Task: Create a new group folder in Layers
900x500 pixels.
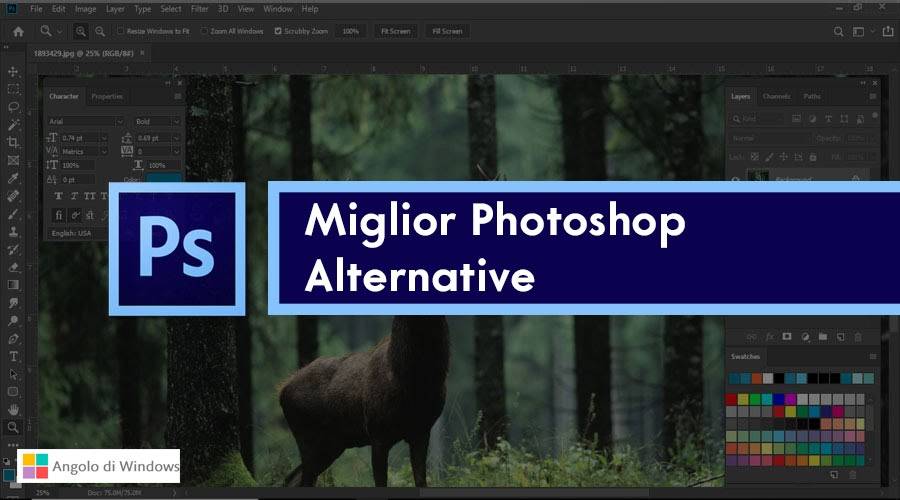Action: [823, 337]
